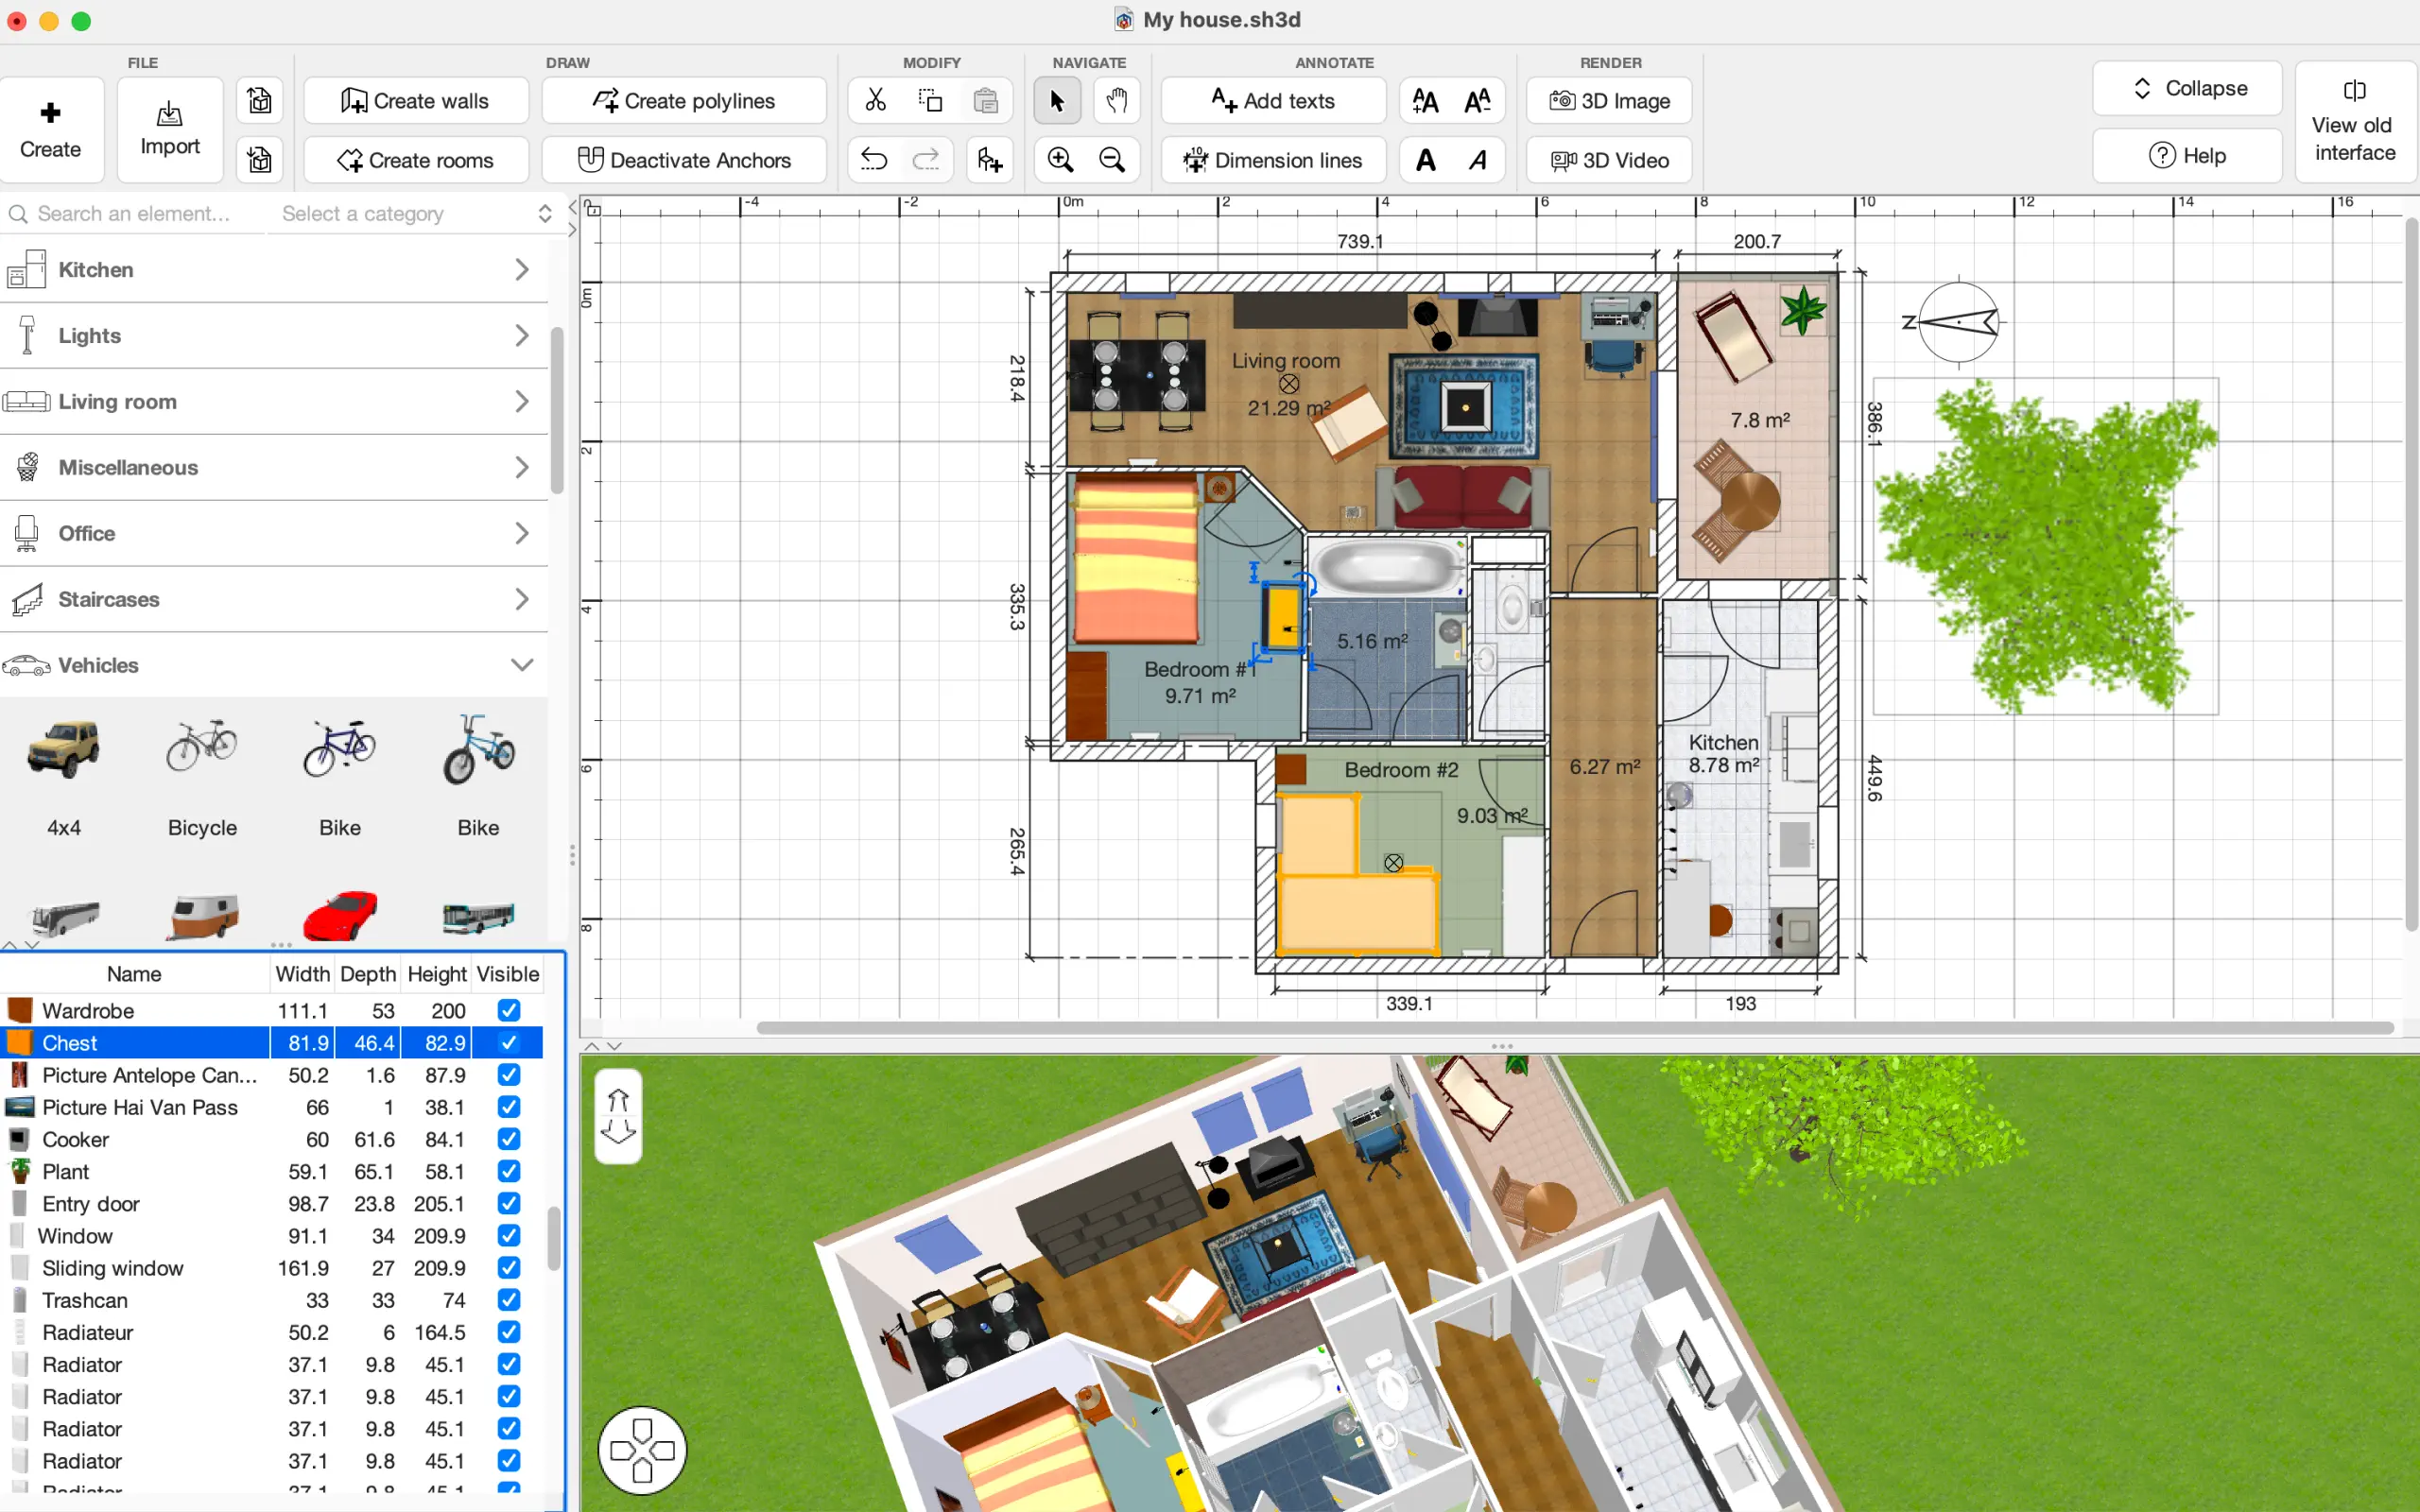Screen dimensions: 2420x1512
Task: Click the zoom out magnifier icon
Action: tap(1111, 160)
